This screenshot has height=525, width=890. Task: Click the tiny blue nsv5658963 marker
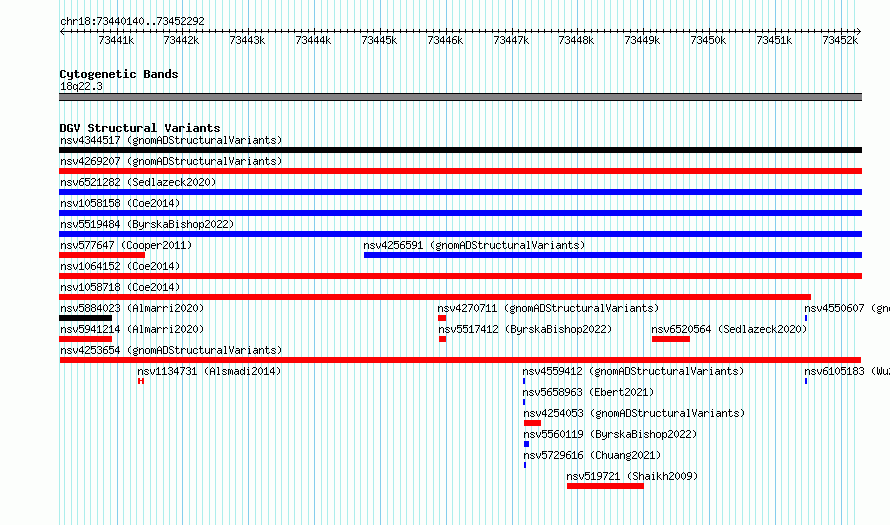[x=524, y=402]
